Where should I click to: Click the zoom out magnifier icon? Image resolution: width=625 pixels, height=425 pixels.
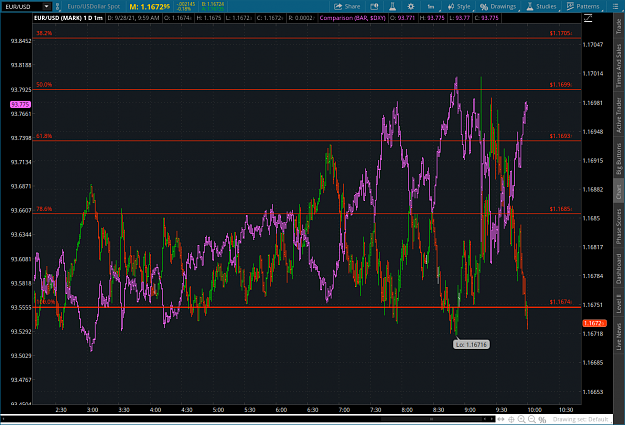(532, 419)
